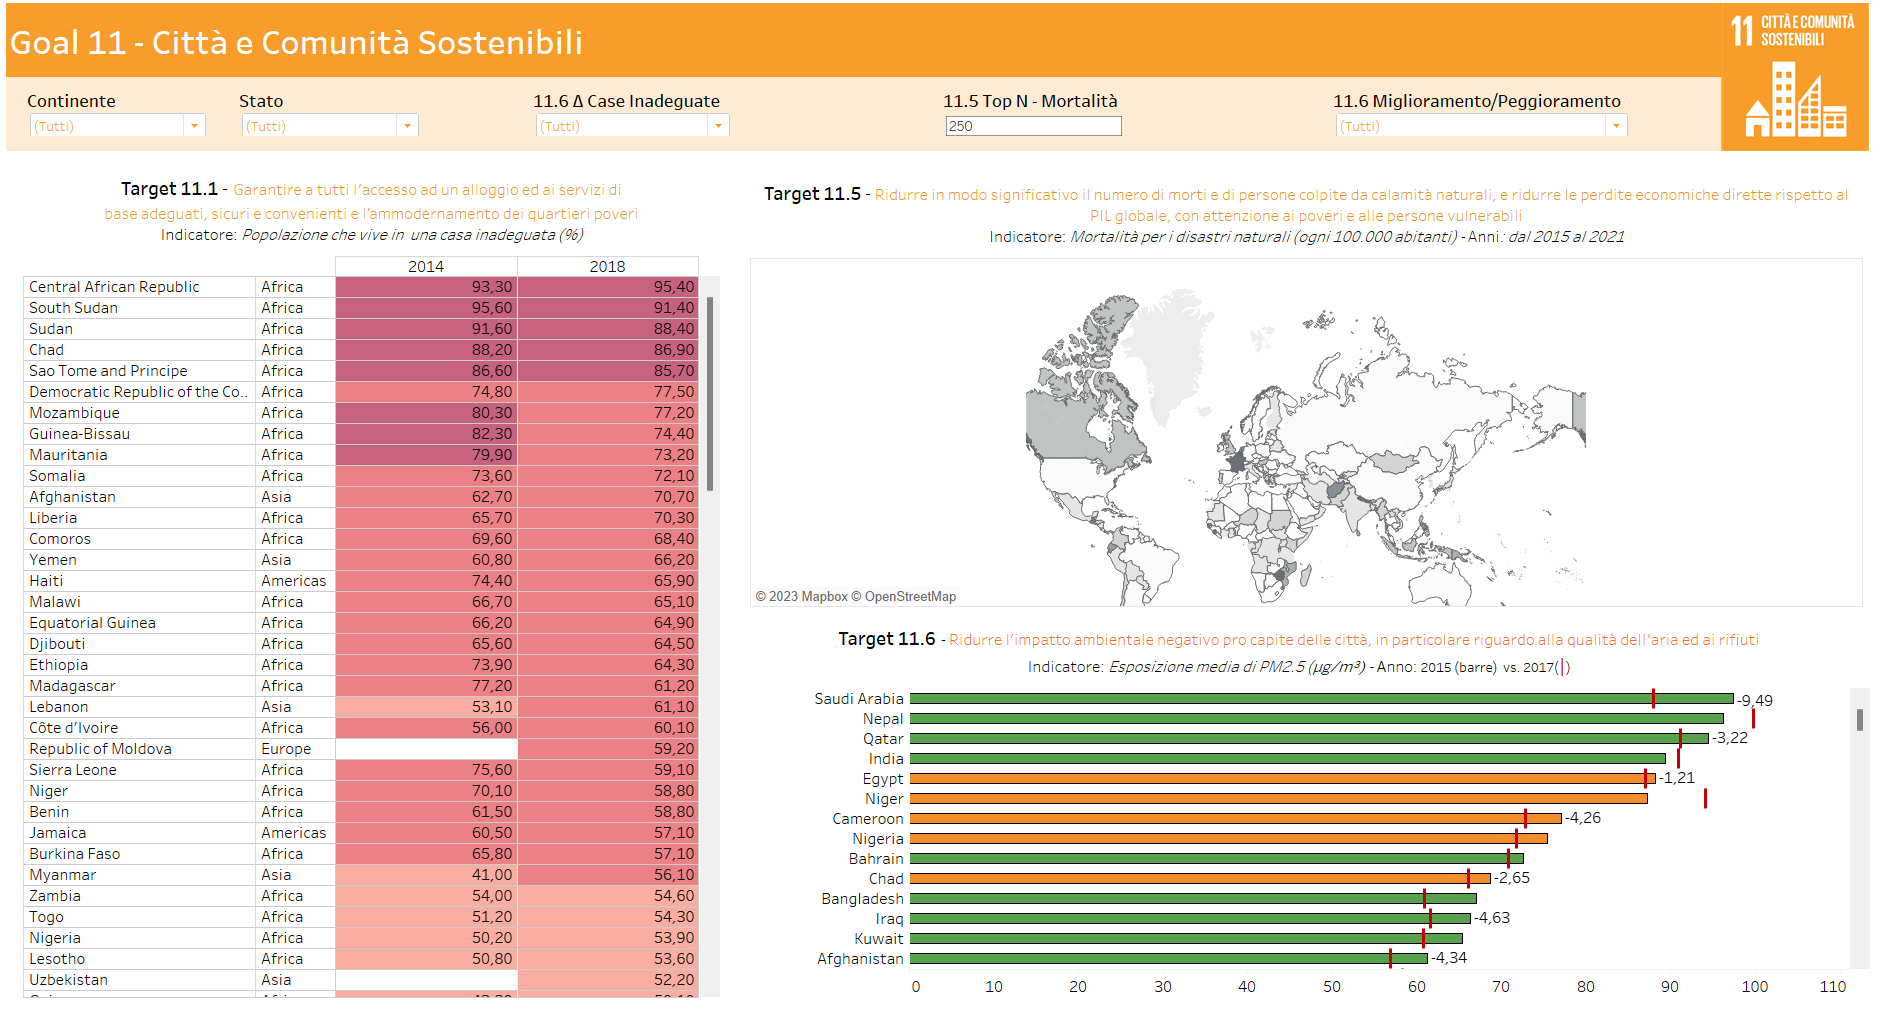
Task: Select the Central African Republic row label
Action: tap(114, 287)
